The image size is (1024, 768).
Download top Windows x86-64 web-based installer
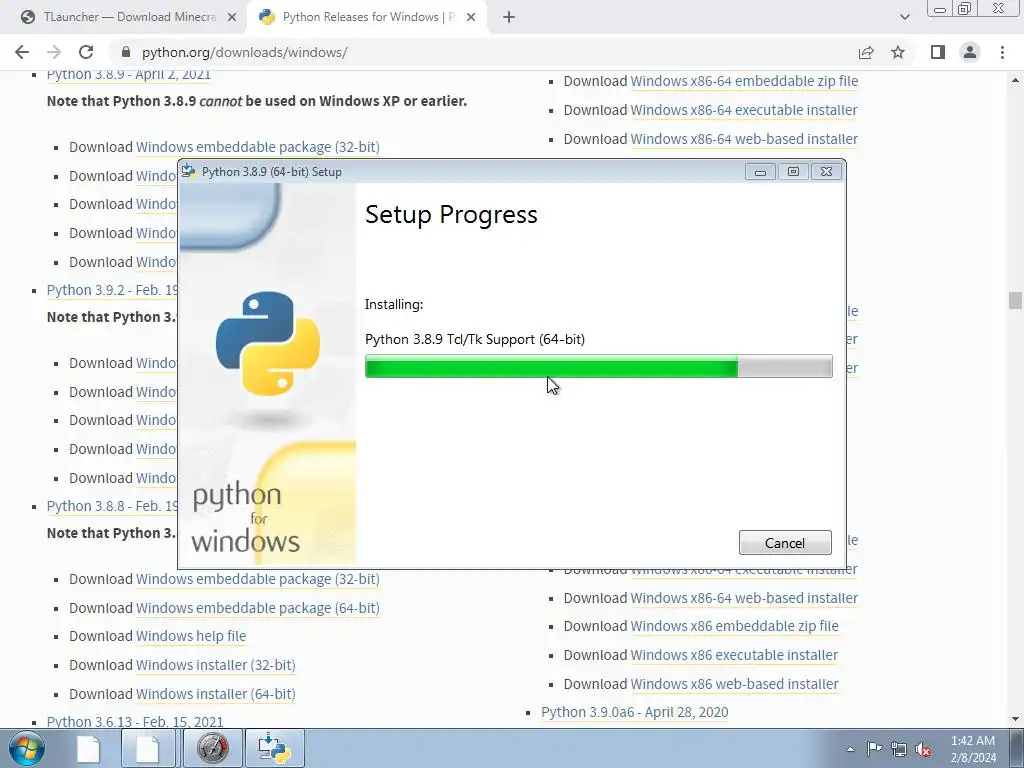coord(744,139)
